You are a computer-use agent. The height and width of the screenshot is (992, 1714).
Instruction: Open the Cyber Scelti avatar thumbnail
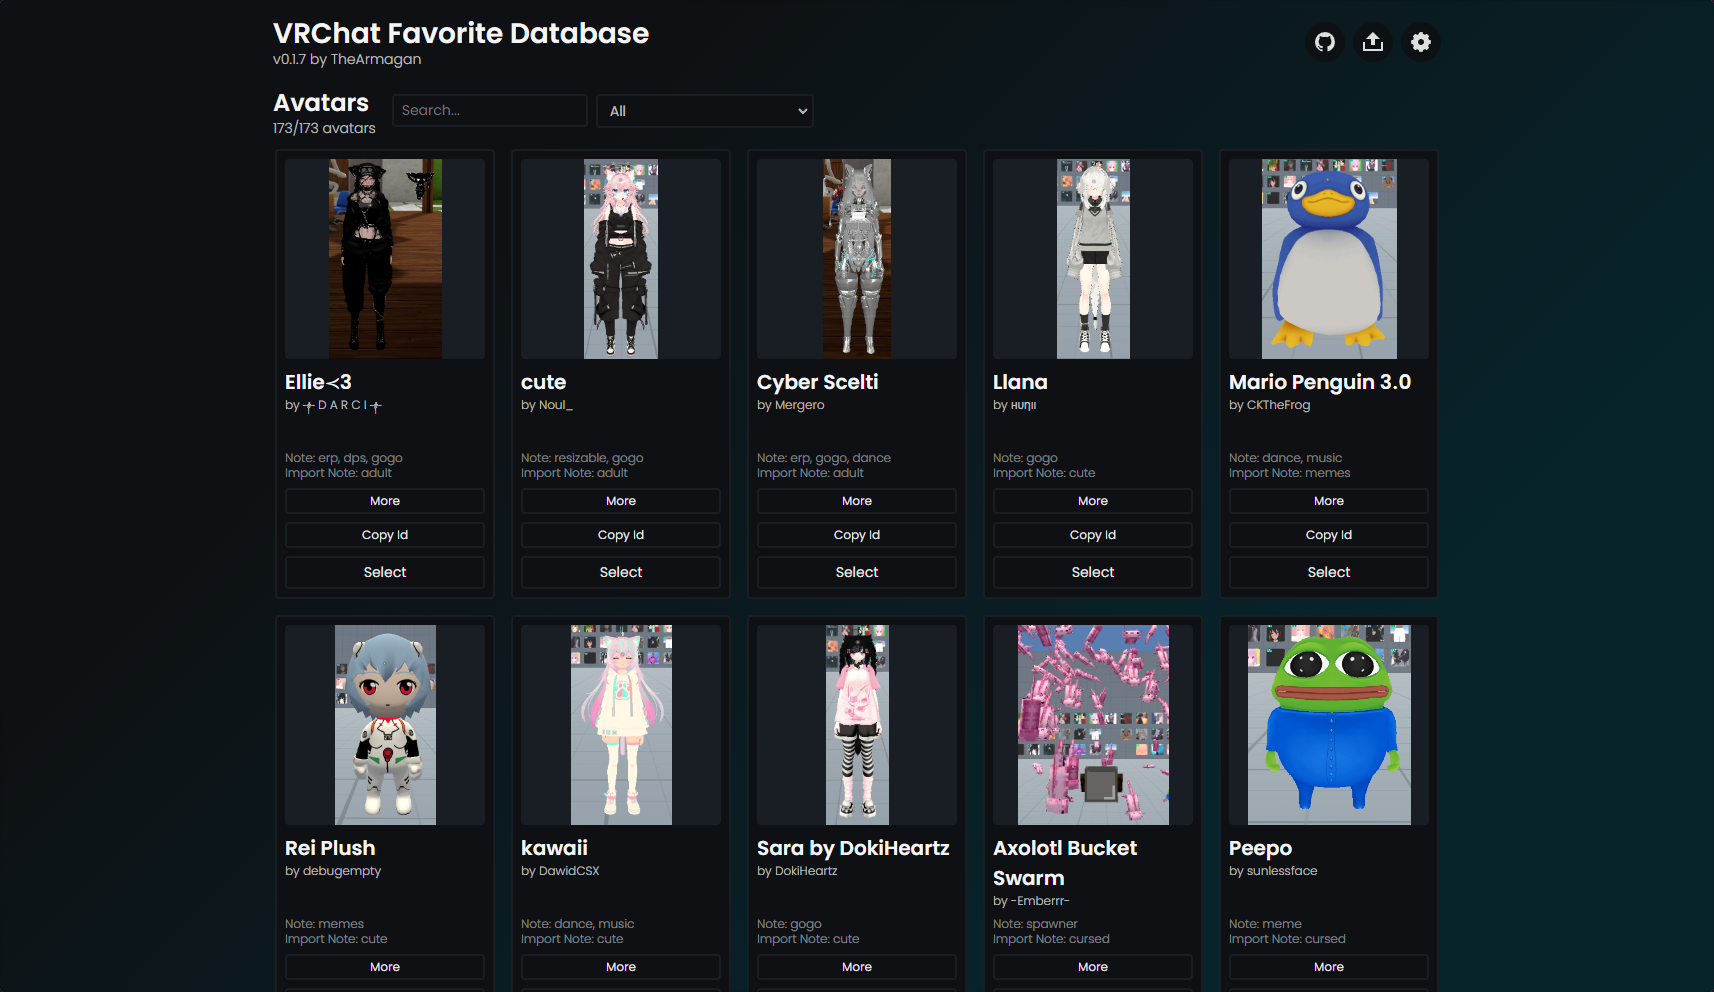click(857, 259)
